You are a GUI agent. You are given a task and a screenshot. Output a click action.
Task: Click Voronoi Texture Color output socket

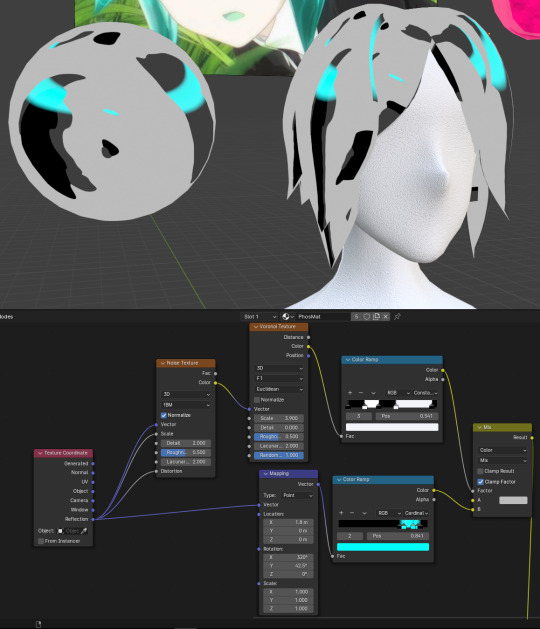(x=308, y=346)
